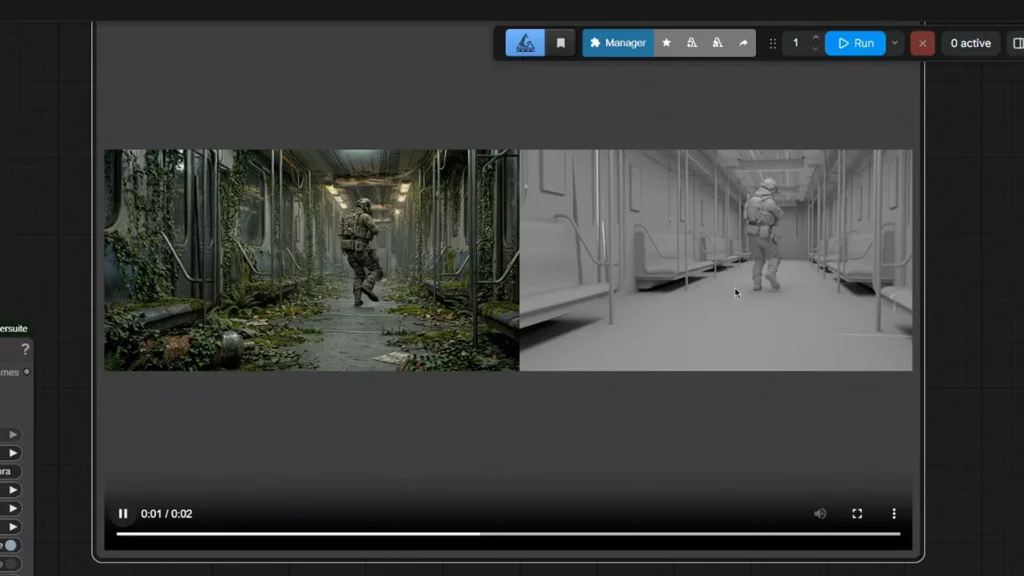Click the side-by-side subway video preview
1024x576 pixels.
508,260
